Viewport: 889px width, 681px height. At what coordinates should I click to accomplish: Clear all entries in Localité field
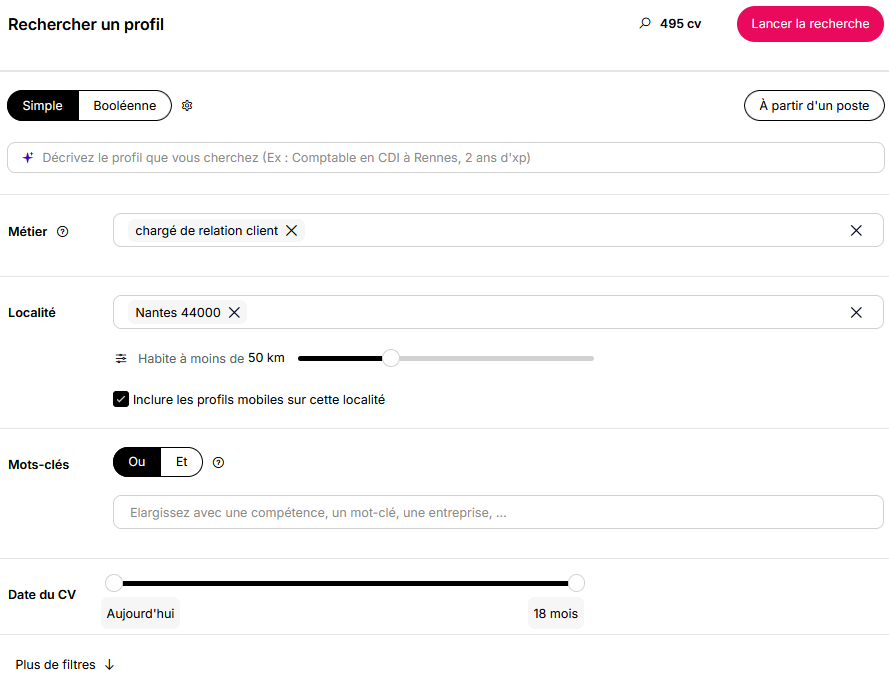coord(856,312)
